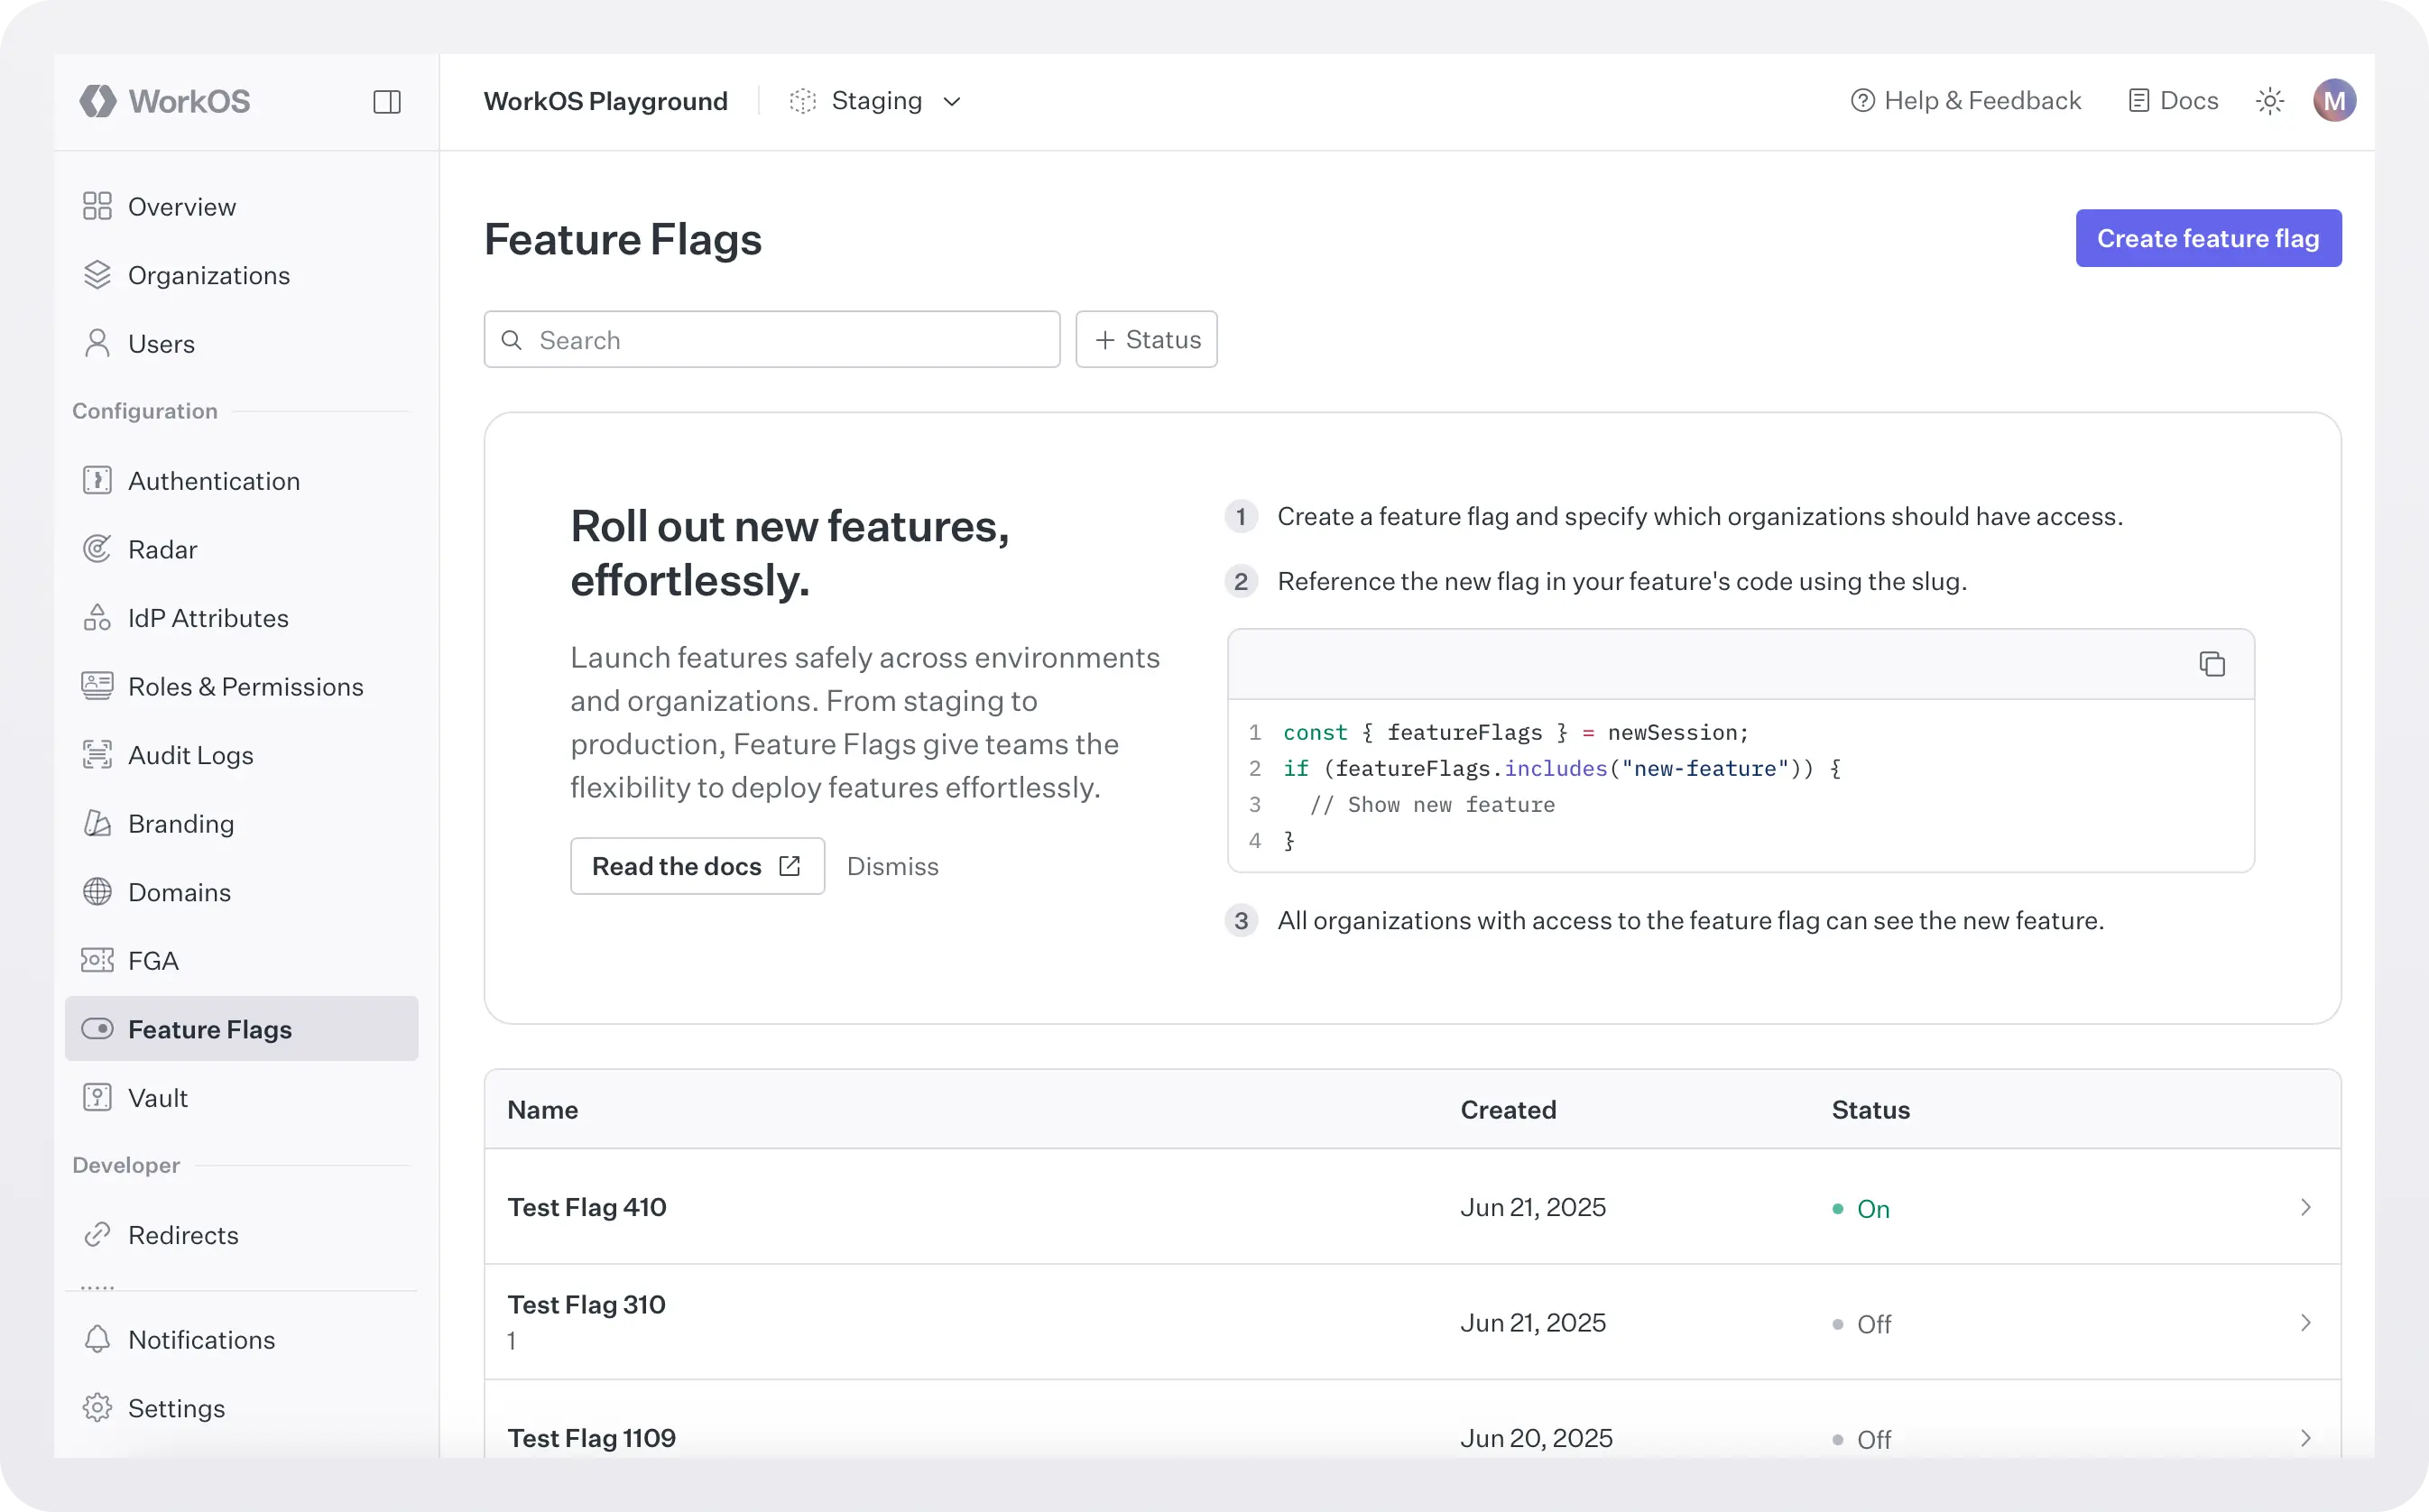The height and width of the screenshot is (1512, 2429).
Task: Open the Docs link
Action: [x=2174, y=101]
